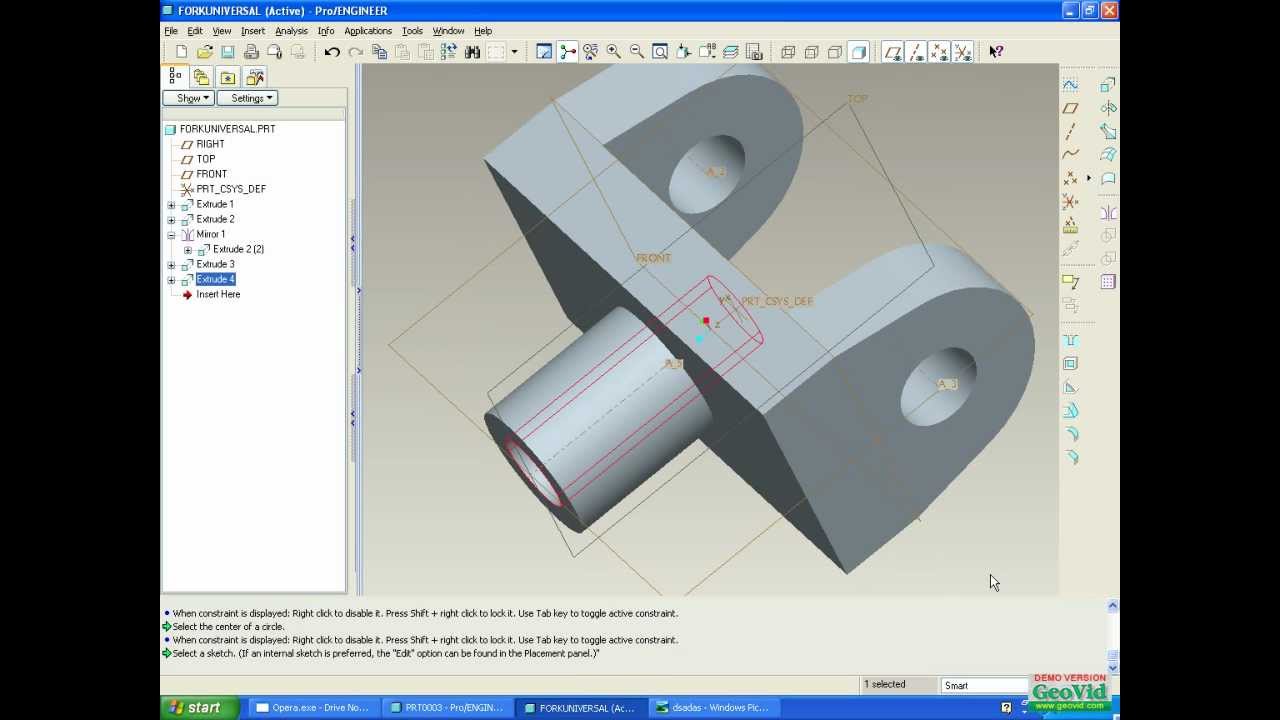The image size is (1280, 720).
Task: Toggle coordinate systems display
Action: 962,52
